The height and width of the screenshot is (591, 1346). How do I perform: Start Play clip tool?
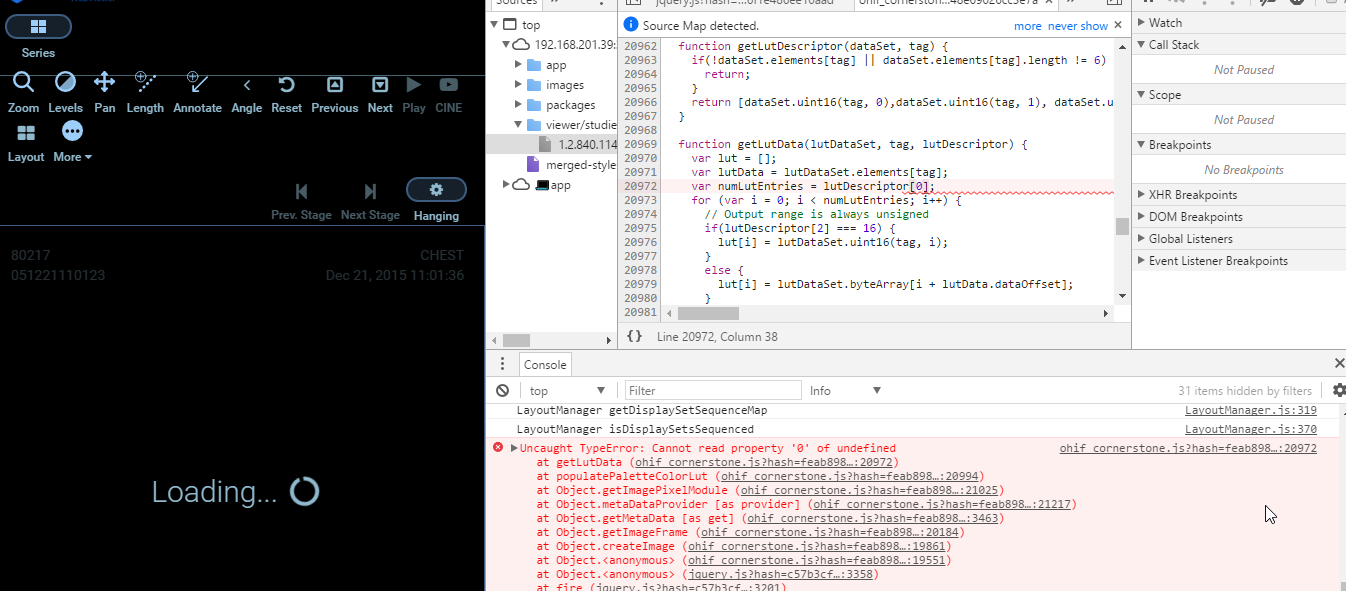click(414, 94)
